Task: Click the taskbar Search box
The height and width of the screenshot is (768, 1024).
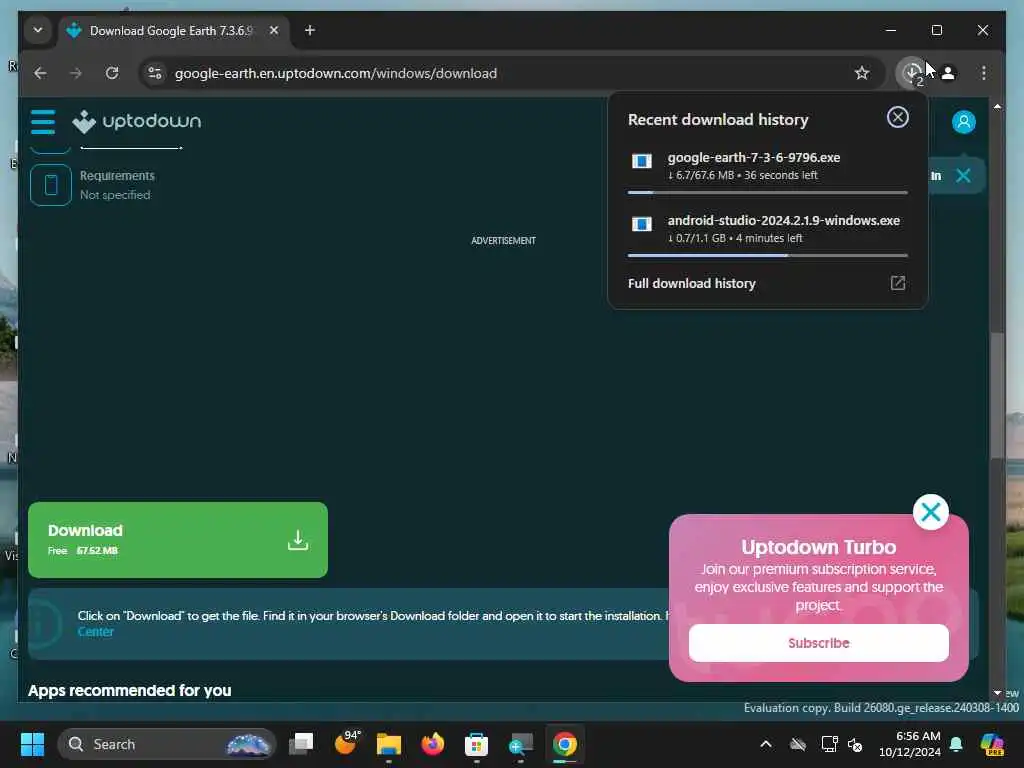Action: (x=167, y=744)
